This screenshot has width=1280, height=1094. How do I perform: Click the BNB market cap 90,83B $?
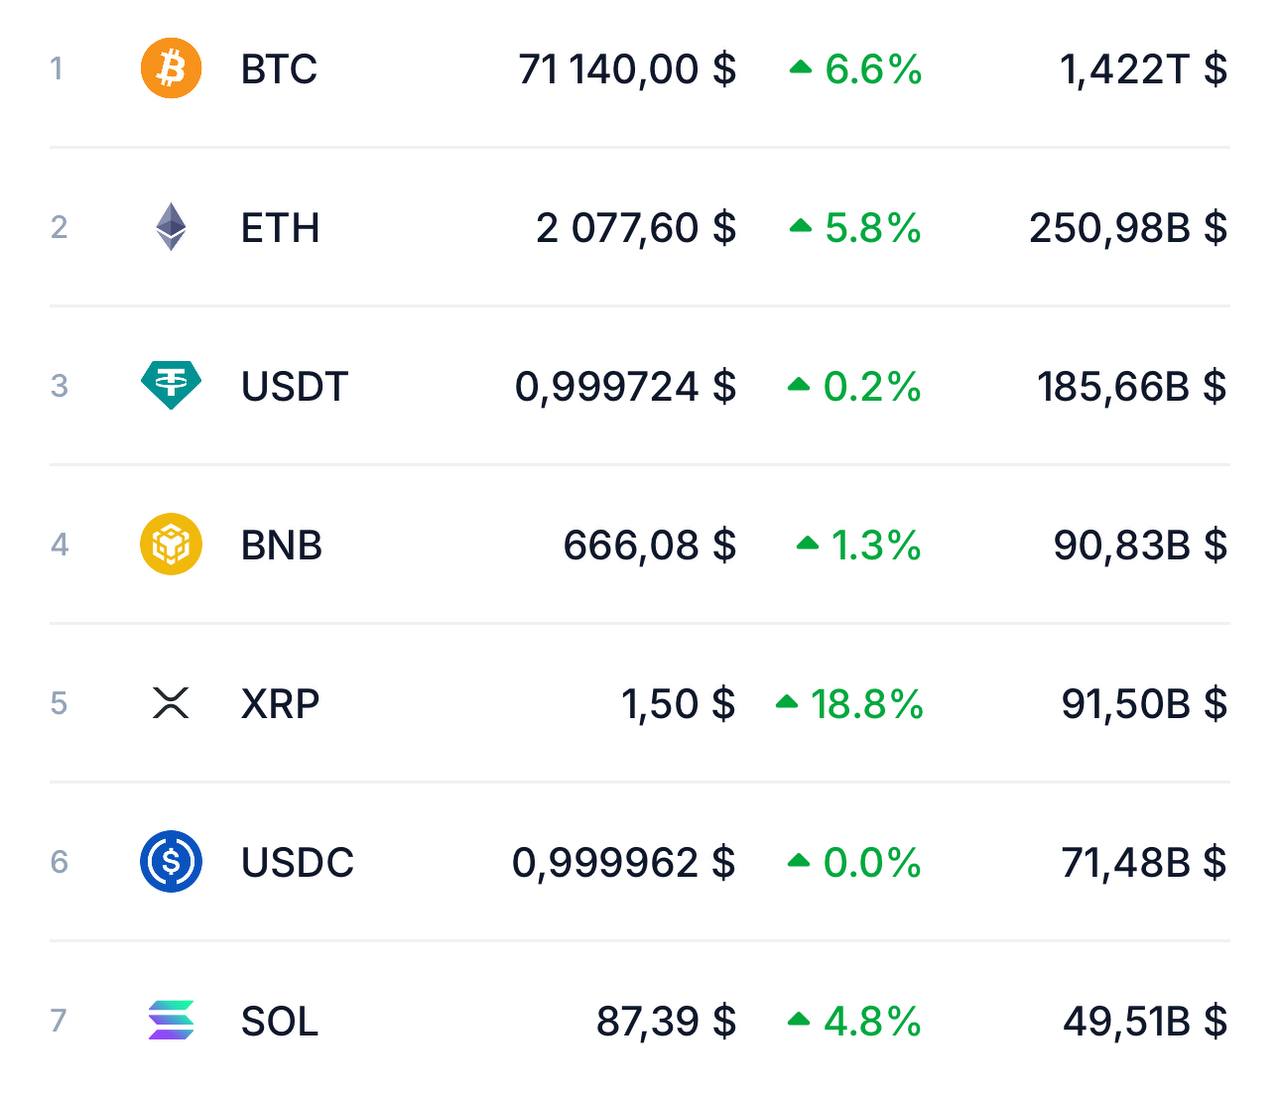click(1140, 545)
